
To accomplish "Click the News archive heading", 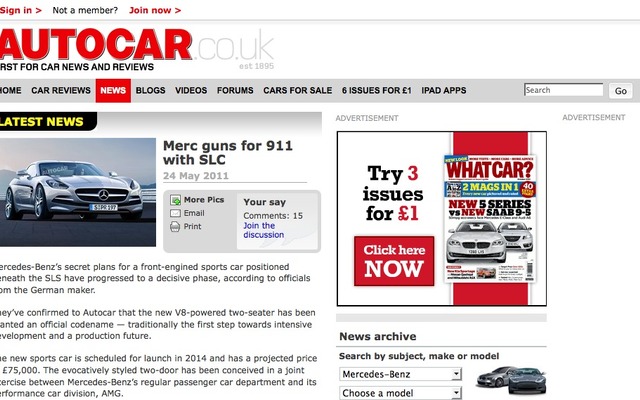I will (x=378, y=336).
